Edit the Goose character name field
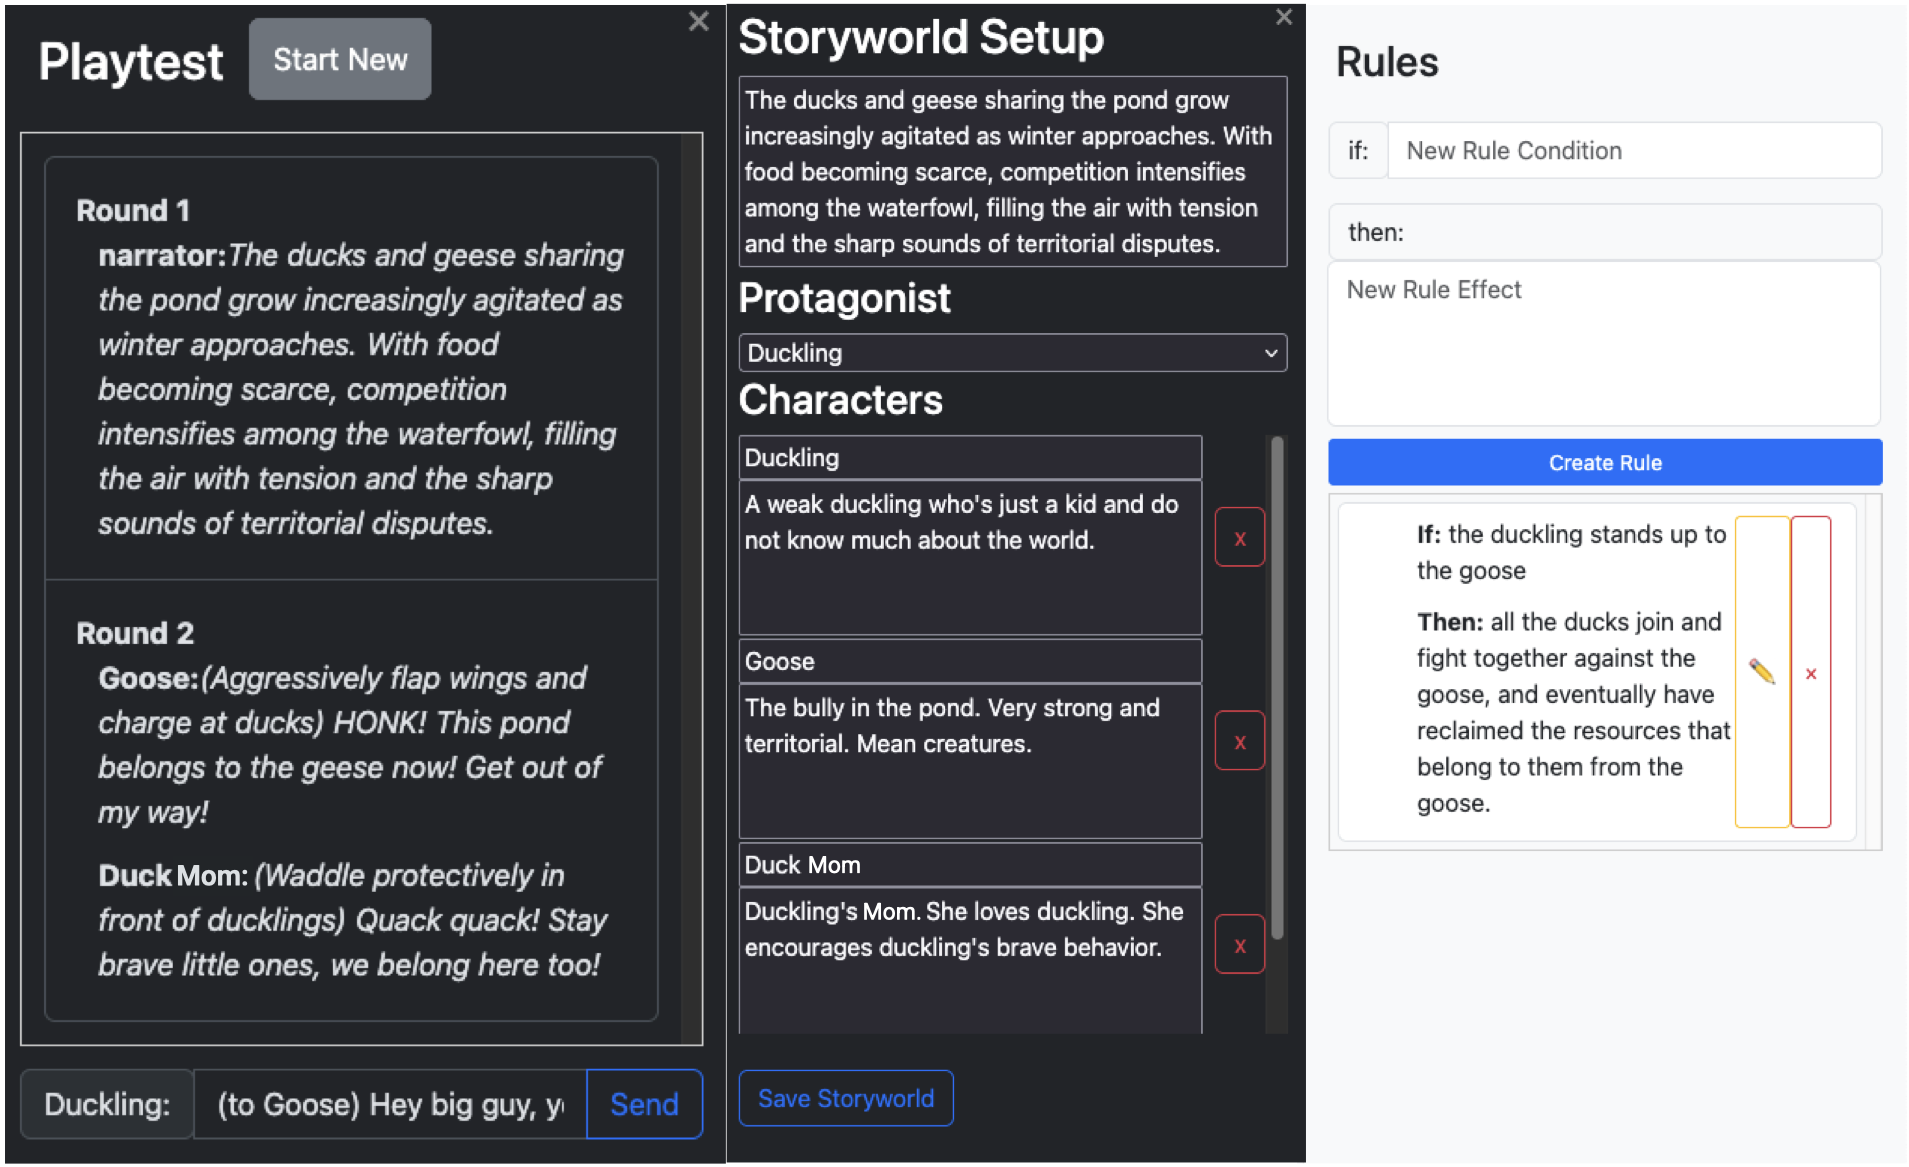This screenshot has height=1167, width=1909. [x=969, y=661]
